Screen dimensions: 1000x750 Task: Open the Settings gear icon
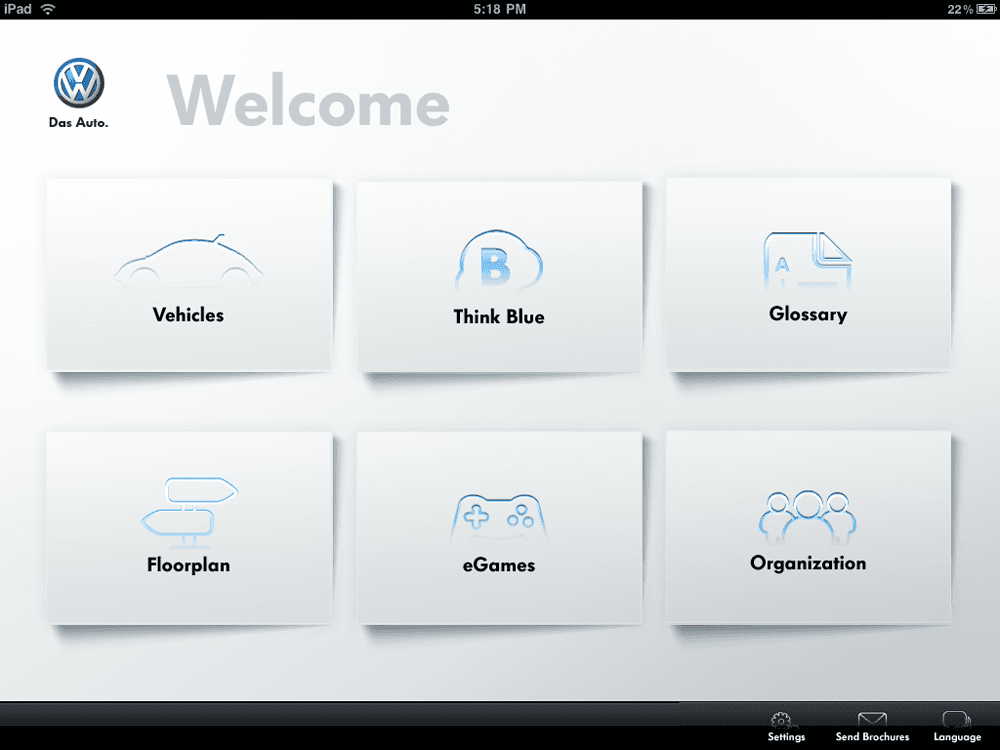[x=781, y=720]
